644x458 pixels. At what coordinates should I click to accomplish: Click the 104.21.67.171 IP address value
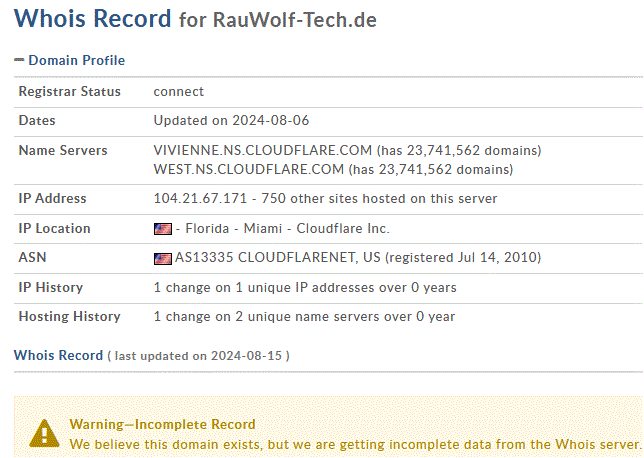[x=200, y=198]
